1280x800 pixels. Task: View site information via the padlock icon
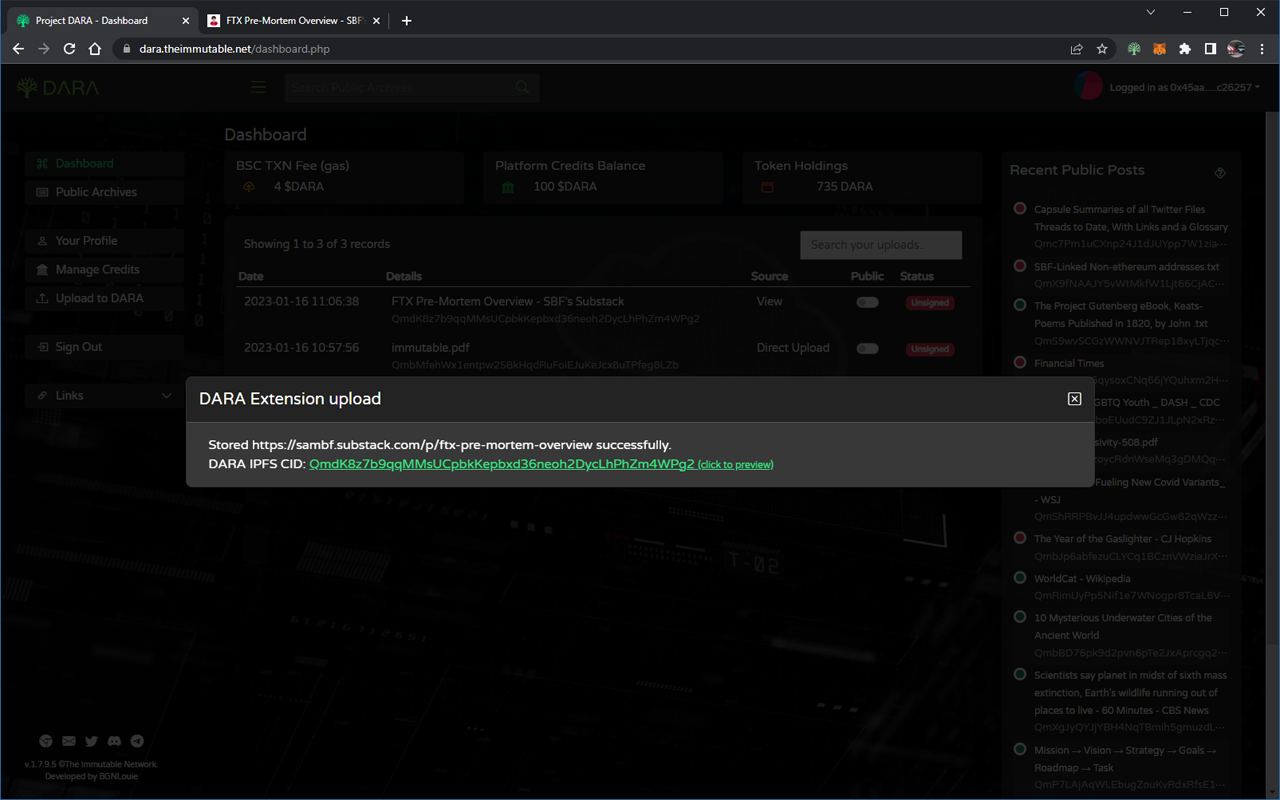pos(126,48)
